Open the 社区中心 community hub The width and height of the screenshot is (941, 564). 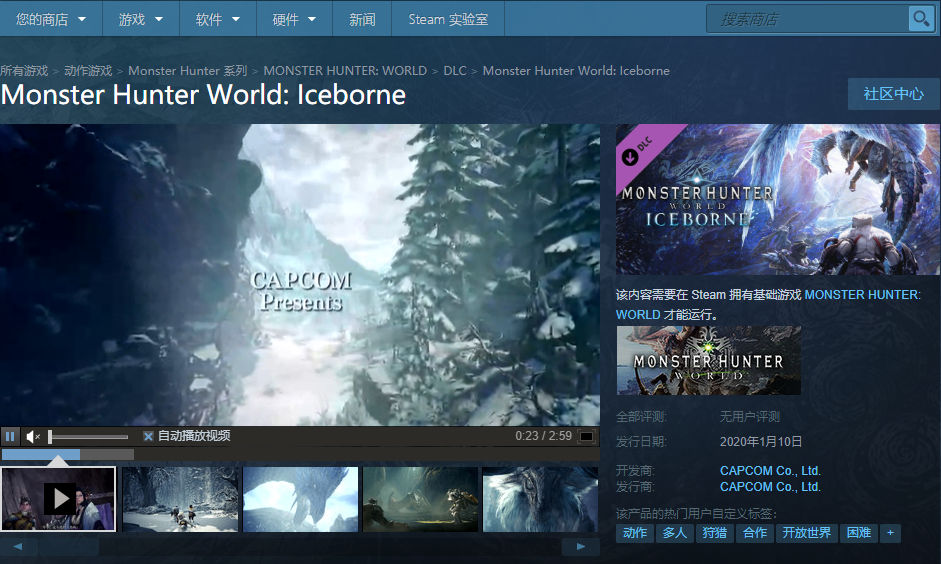coord(893,94)
